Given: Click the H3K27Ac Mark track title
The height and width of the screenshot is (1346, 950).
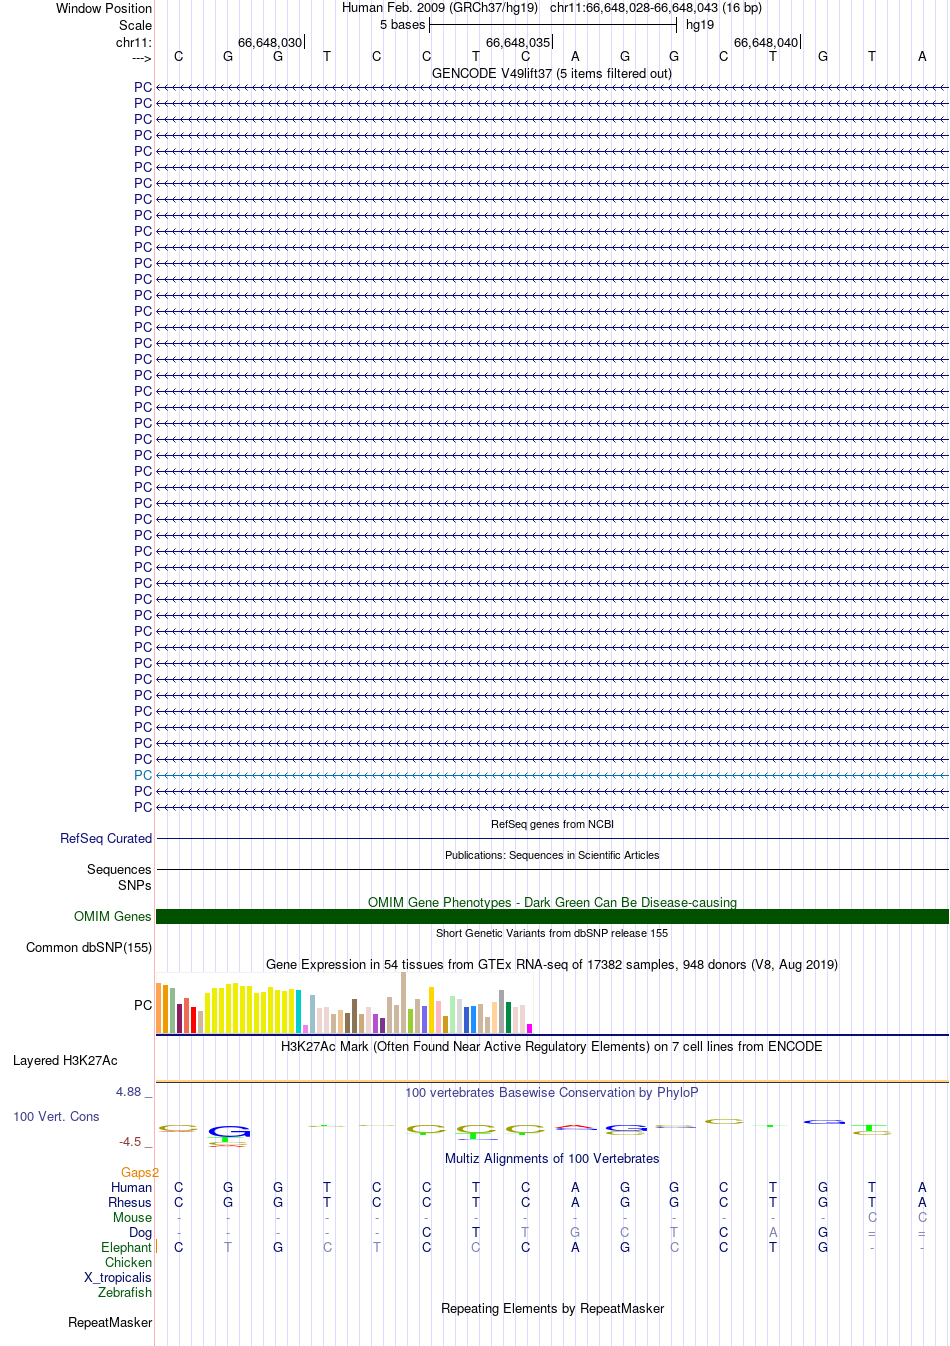Looking at the screenshot, I should pyautogui.click(x=552, y=1046).
